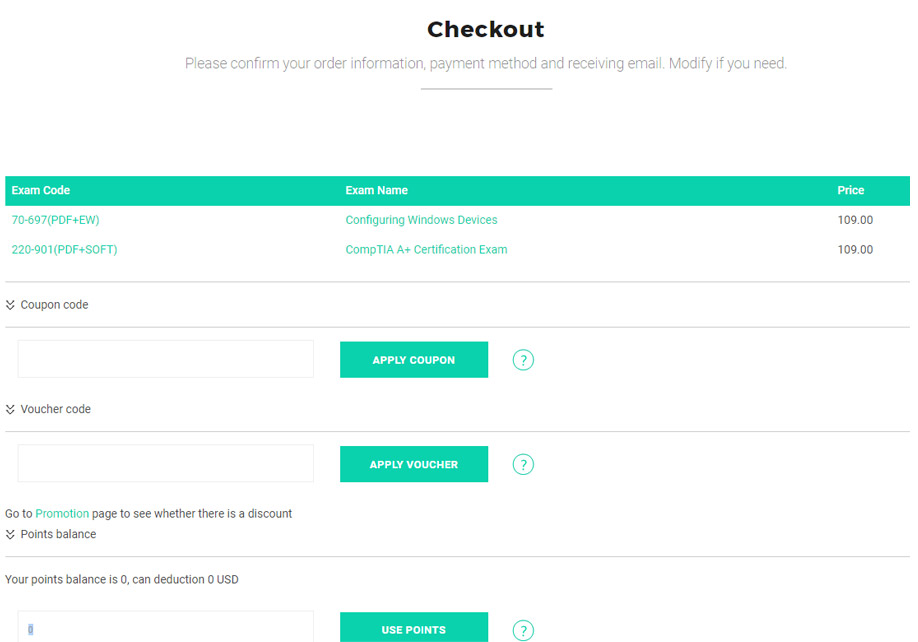Open the Promotion page link
This screenshot has width=918, height=642.
click(62, 513)
